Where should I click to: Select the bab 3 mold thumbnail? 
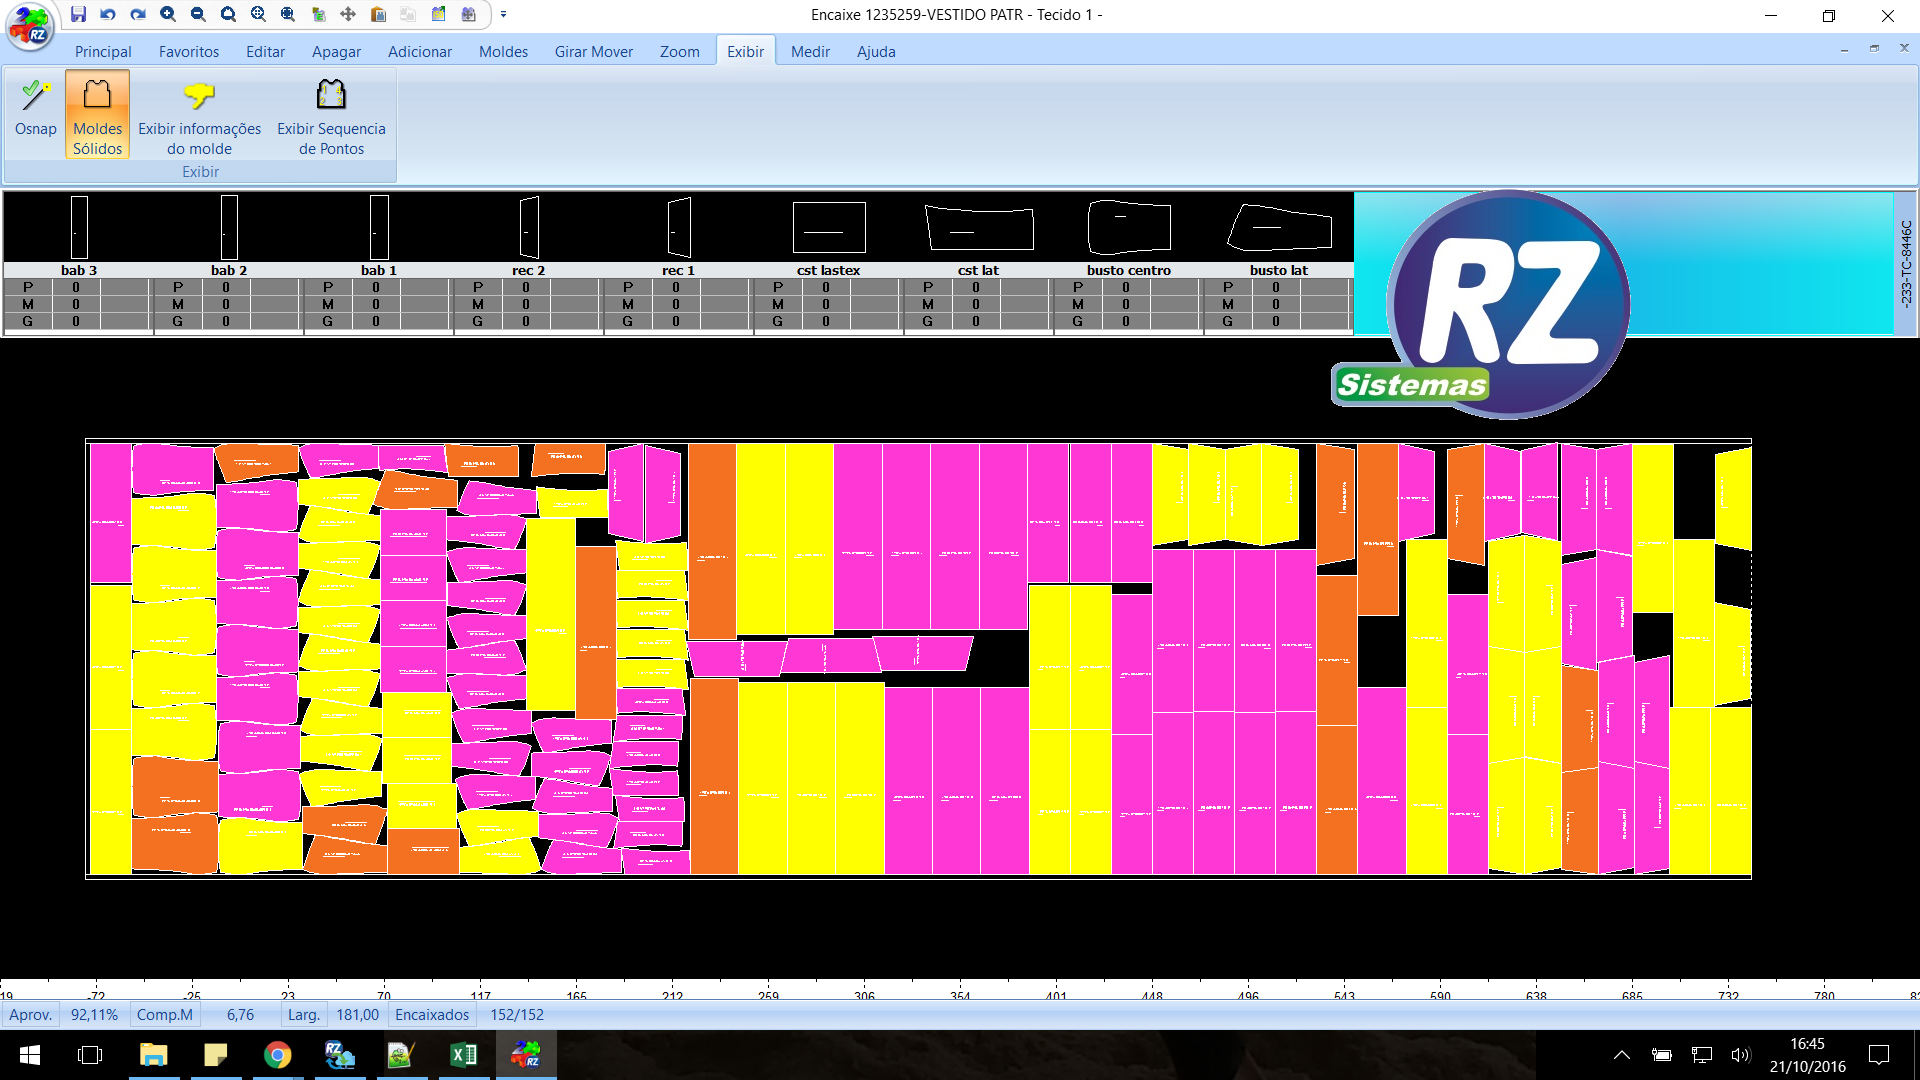(x=79, y=227)
